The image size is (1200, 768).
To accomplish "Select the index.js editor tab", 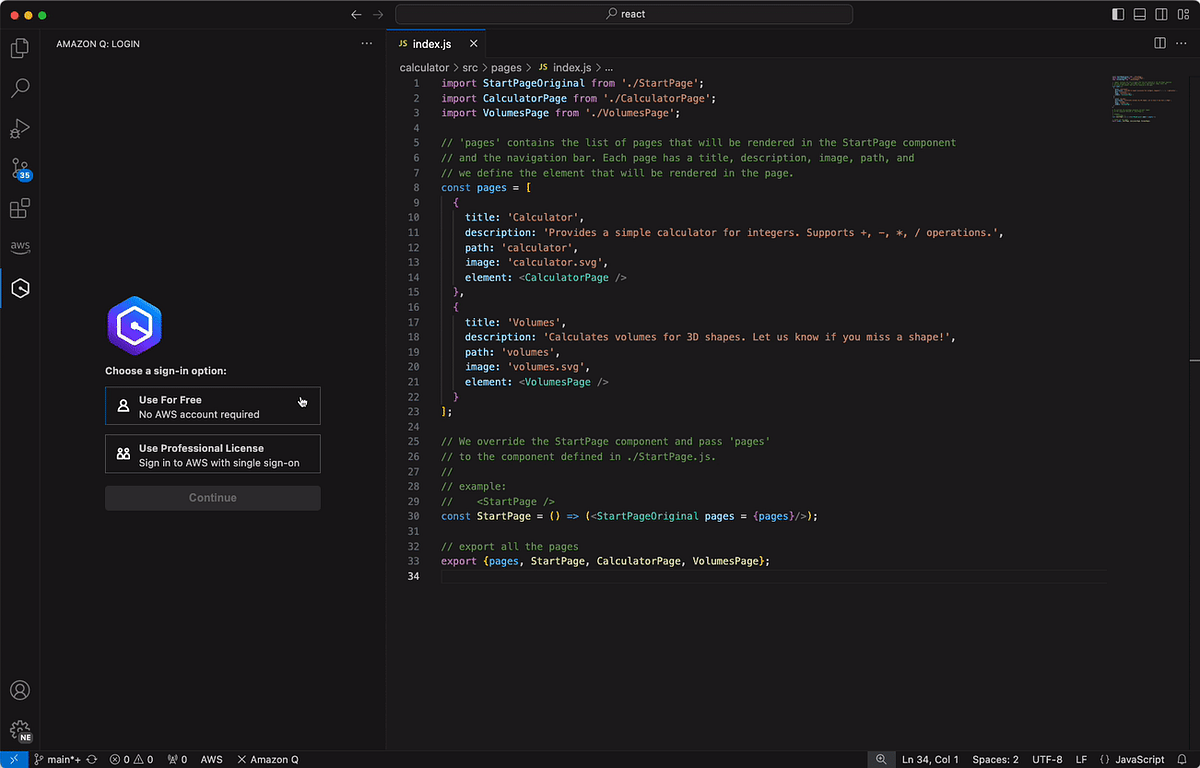I will tap(437, 43).
